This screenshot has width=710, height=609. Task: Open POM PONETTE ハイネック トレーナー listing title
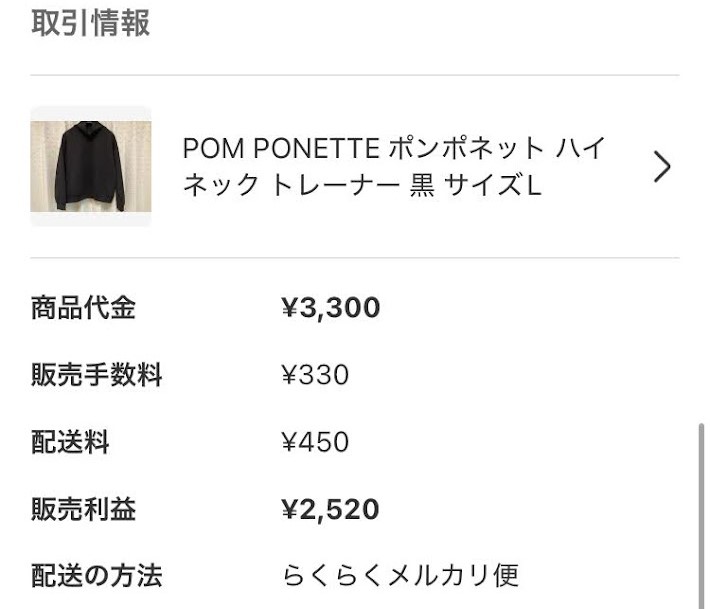pyautogui.click(x=394, y=167)
